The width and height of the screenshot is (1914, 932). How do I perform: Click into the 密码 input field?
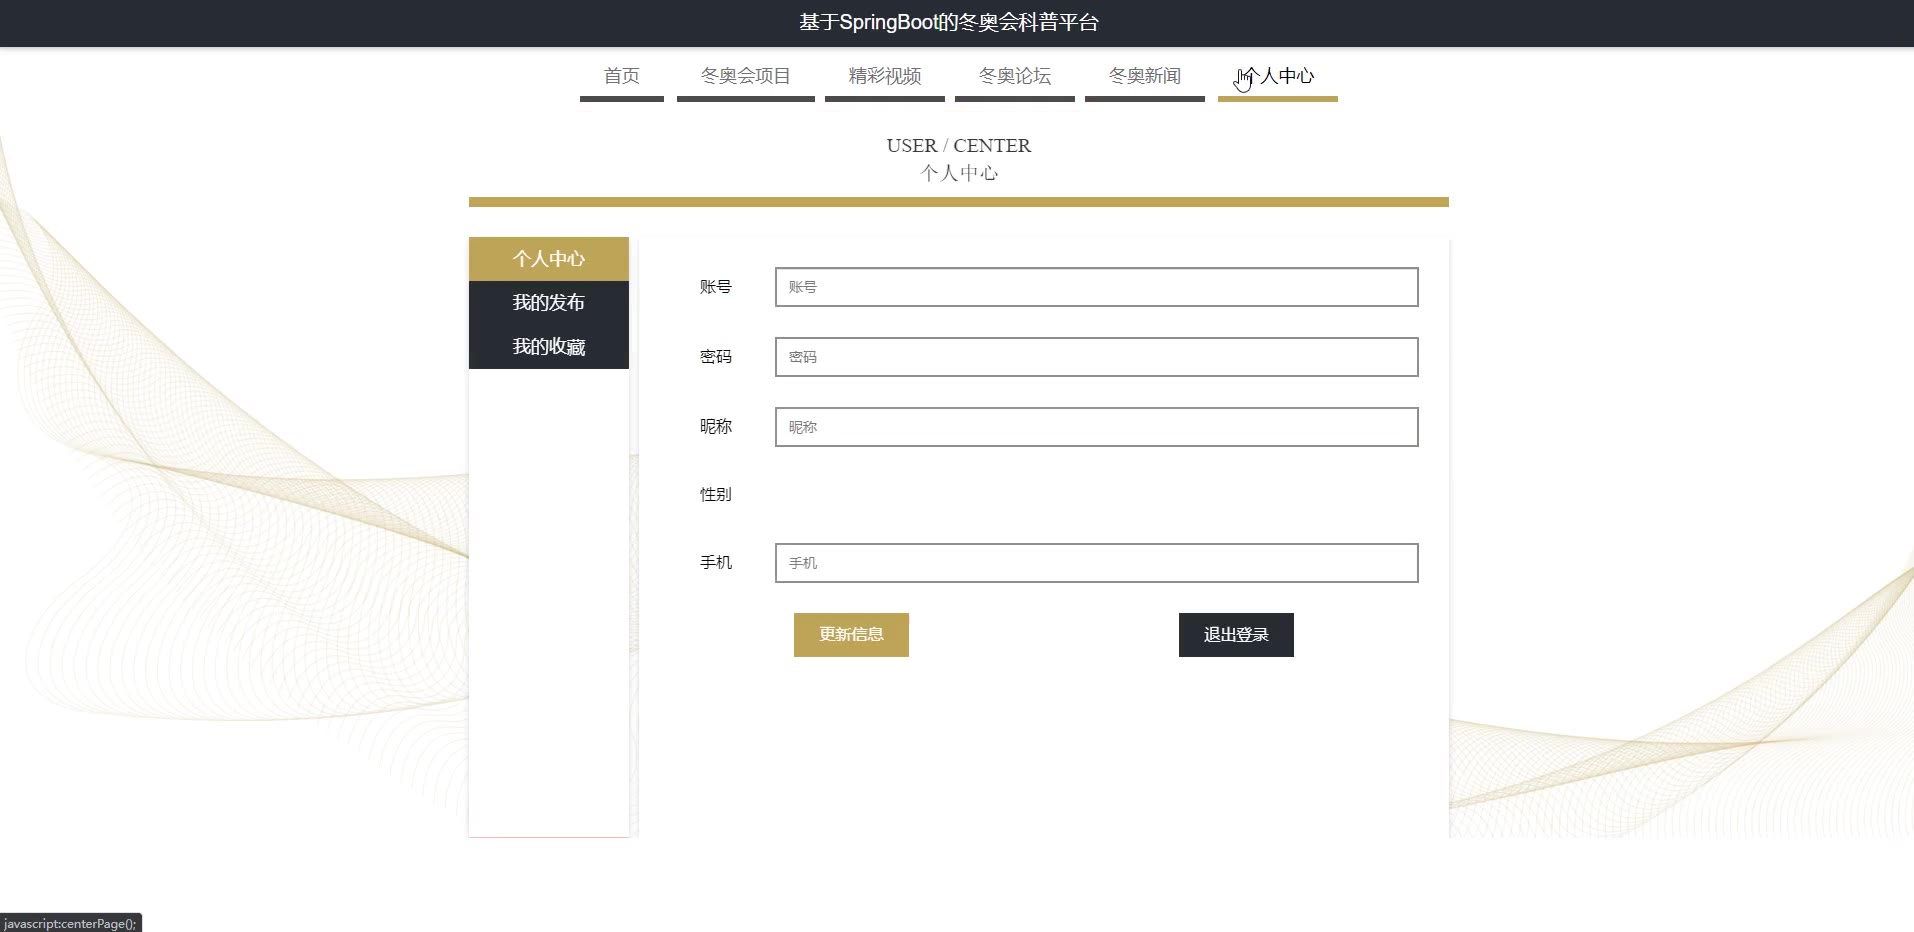[1096, 357]
